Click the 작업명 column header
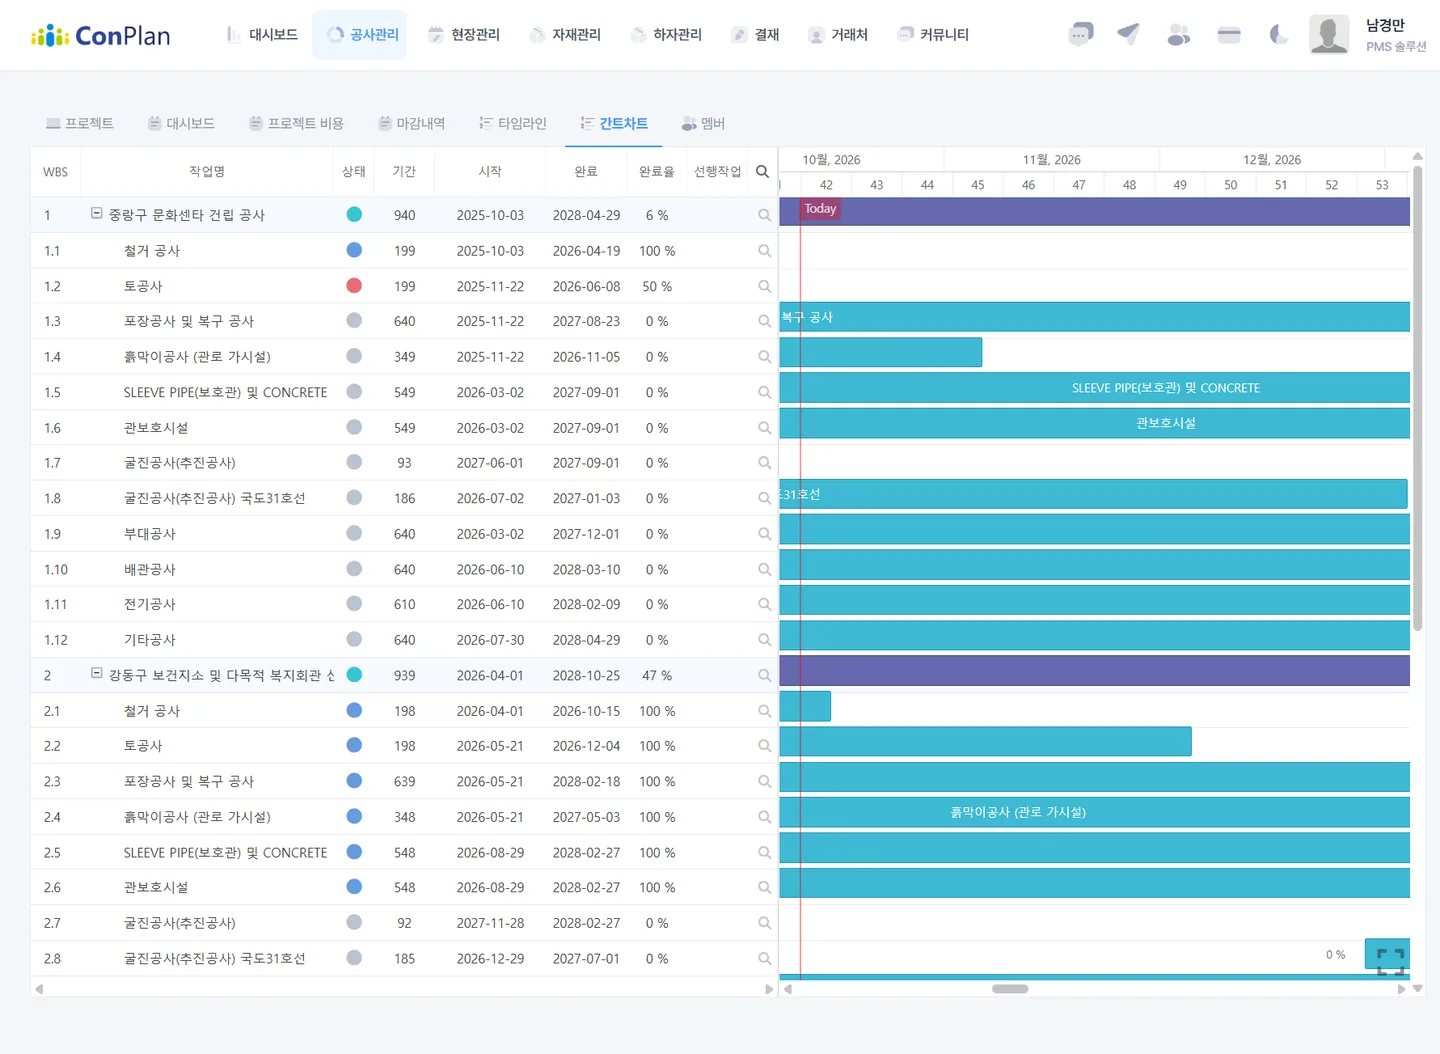The image size is (1440, 1054). point(207,172)
